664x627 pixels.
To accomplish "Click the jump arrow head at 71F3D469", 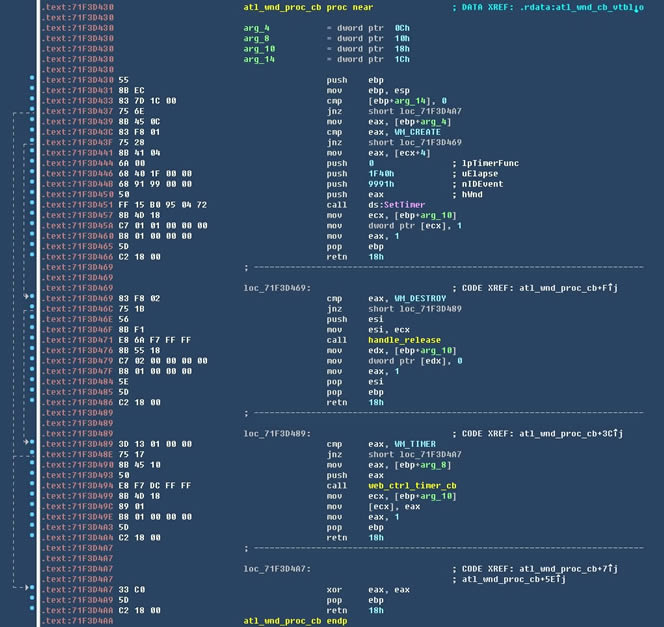I will [27, 297].
